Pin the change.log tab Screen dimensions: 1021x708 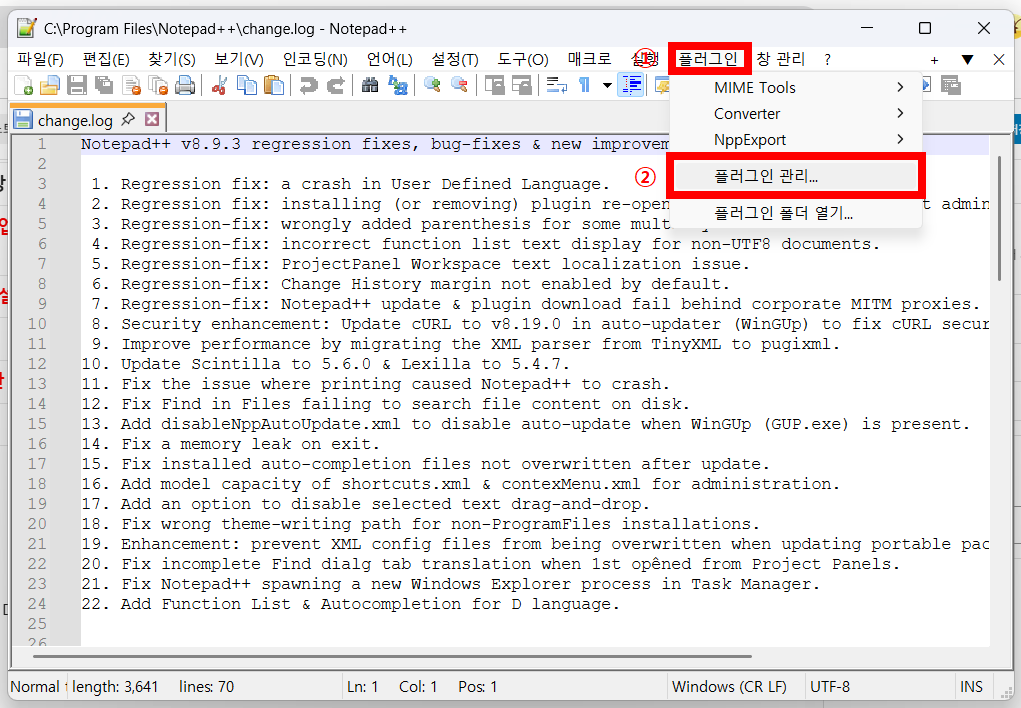128,119
